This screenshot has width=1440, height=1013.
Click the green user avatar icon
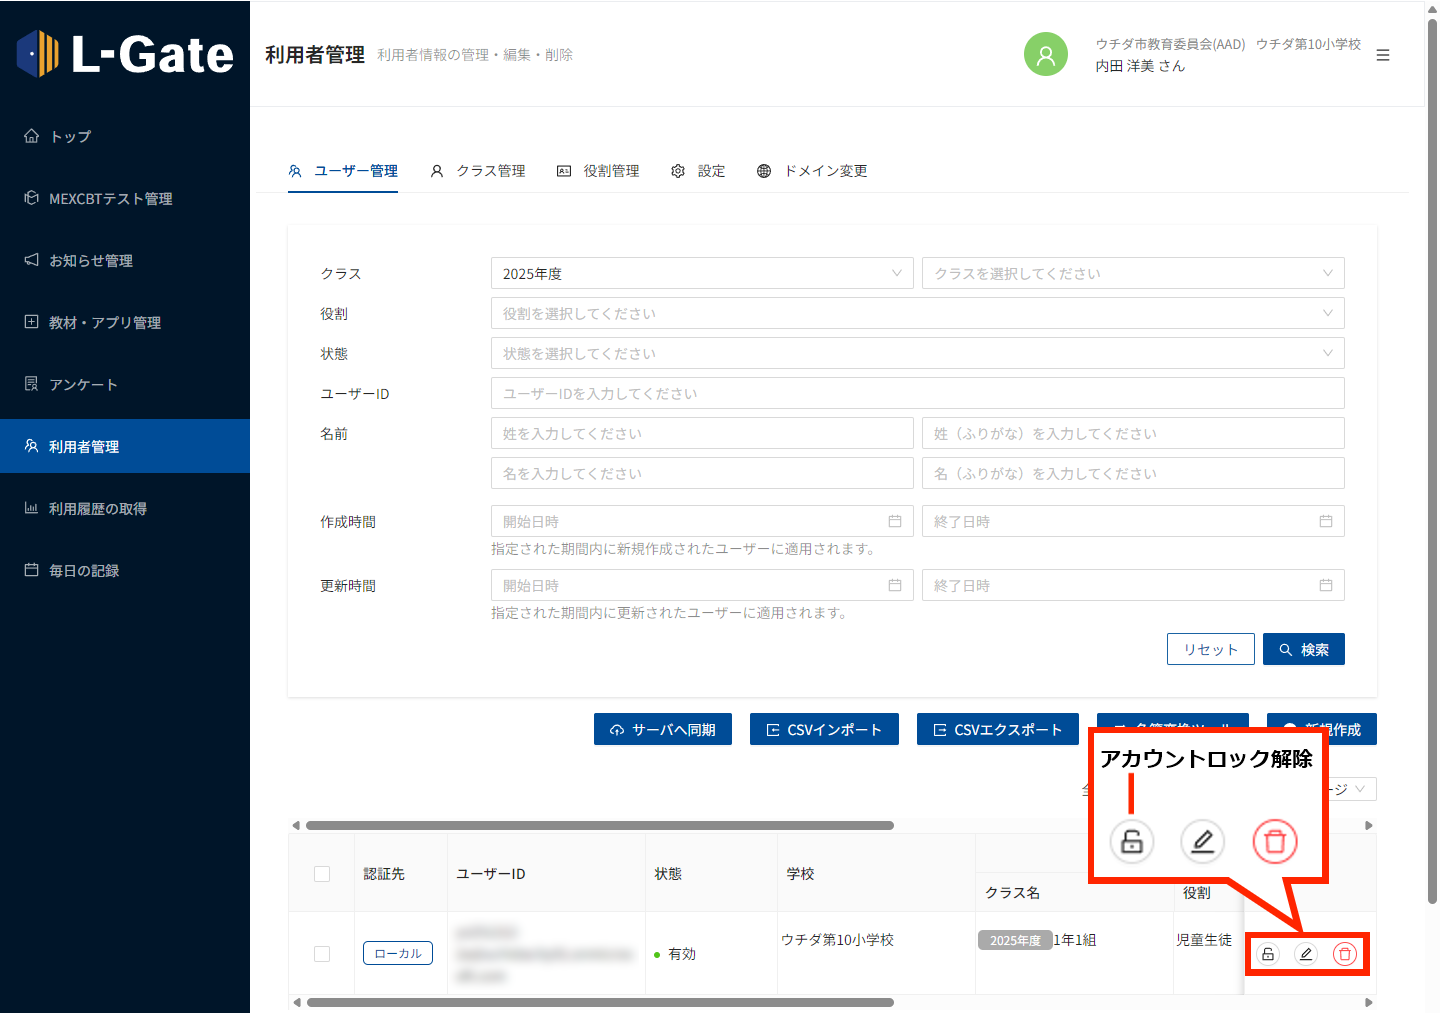[1045, 55]
